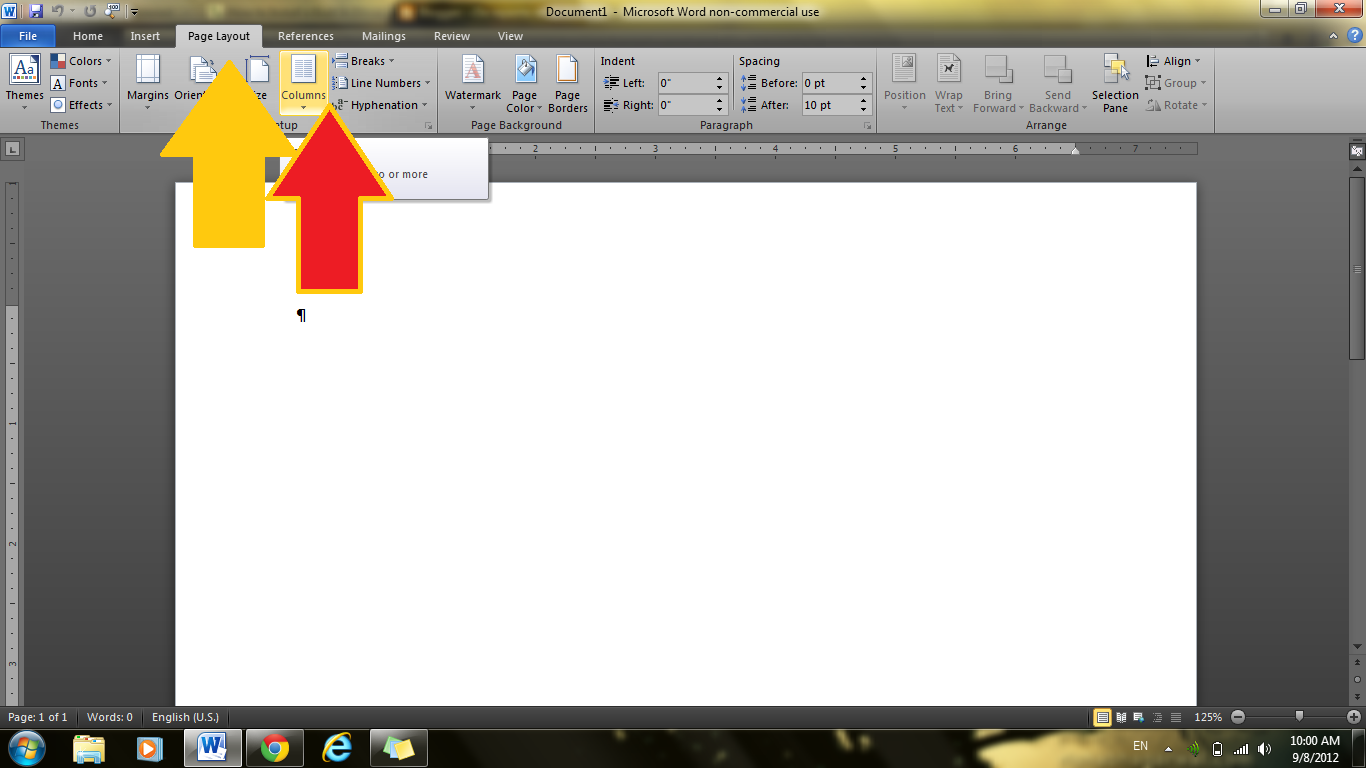Expand the theme Effects dropdown

coord(82,105)
